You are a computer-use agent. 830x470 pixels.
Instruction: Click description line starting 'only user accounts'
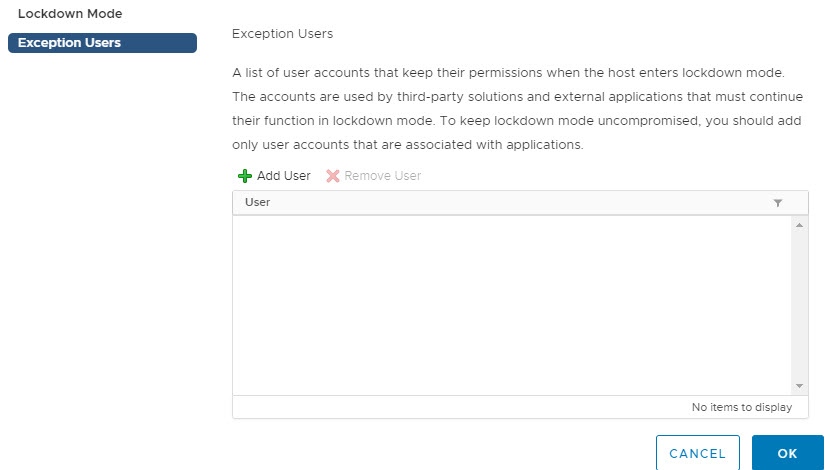click(407, 145)
